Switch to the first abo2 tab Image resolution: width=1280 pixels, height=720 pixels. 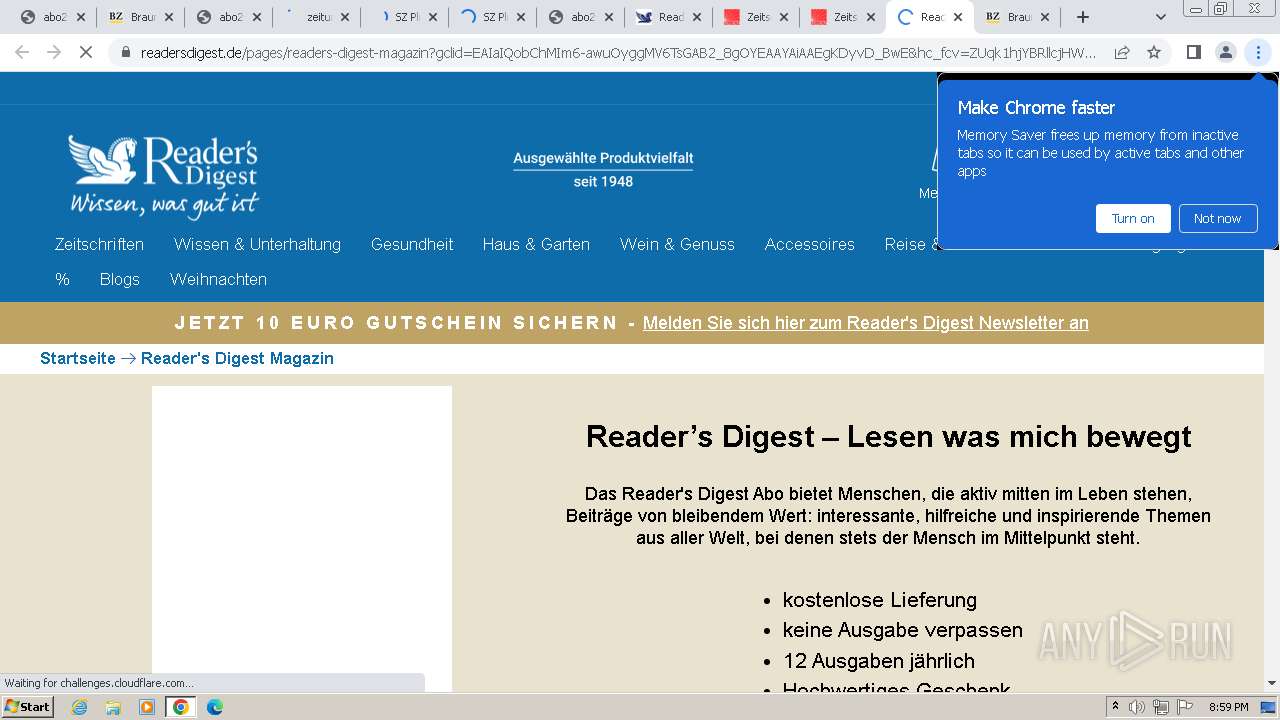point(53,17)
